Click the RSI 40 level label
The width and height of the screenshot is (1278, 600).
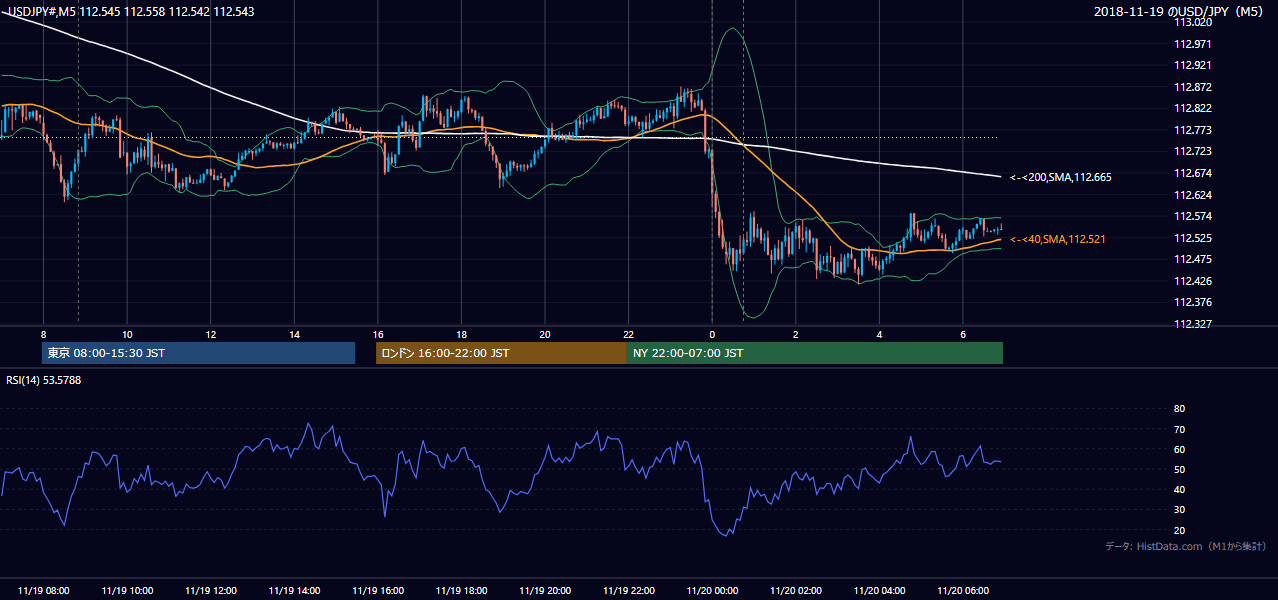coord(1179,489)
